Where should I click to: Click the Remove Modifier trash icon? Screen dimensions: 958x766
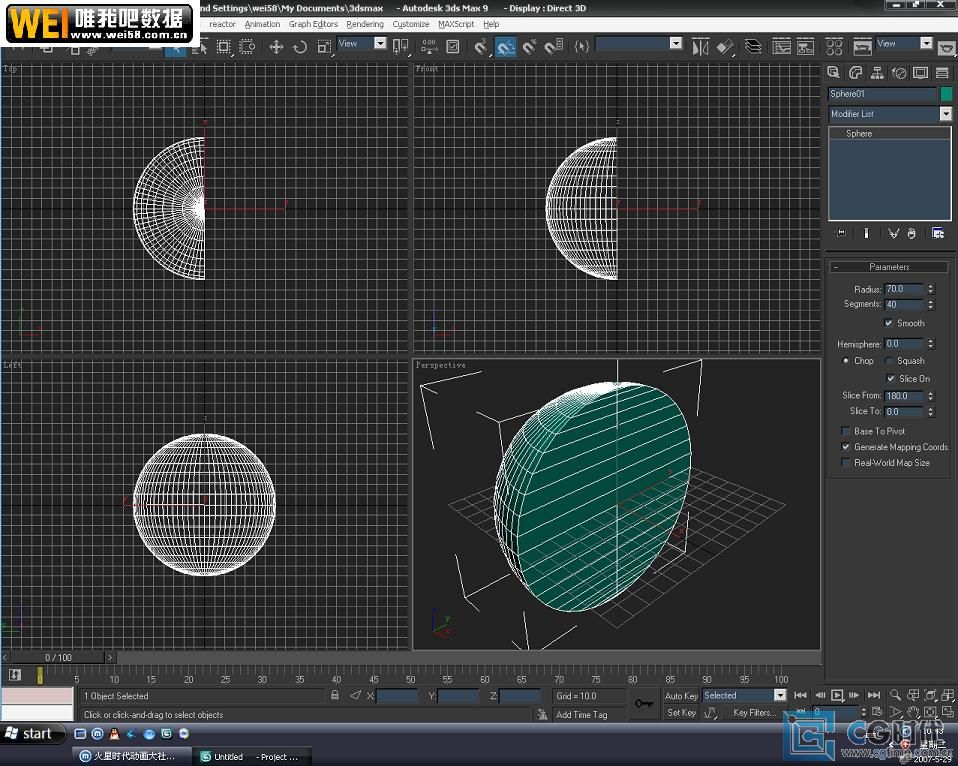tap(912, 233)
